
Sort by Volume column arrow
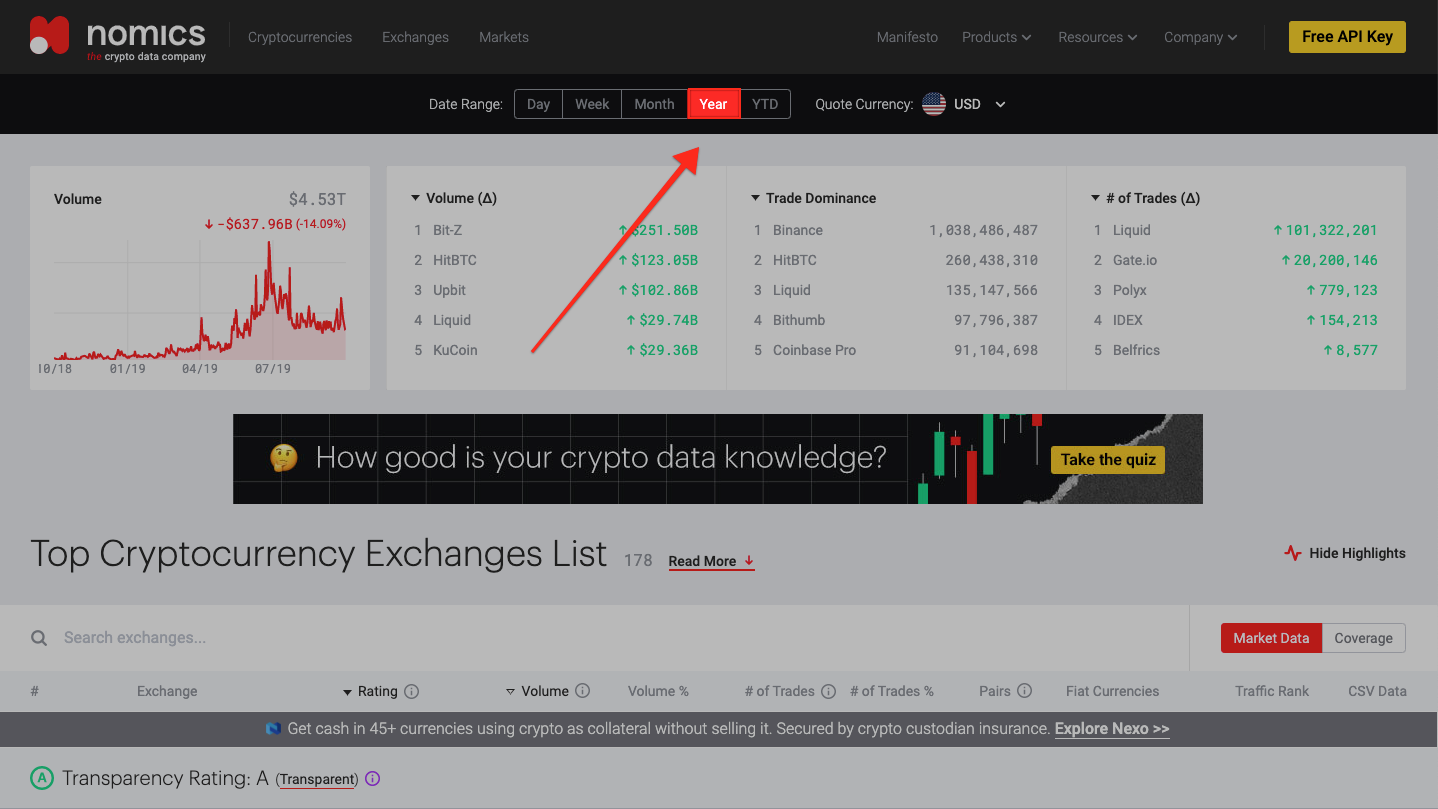tap(510, 692)
